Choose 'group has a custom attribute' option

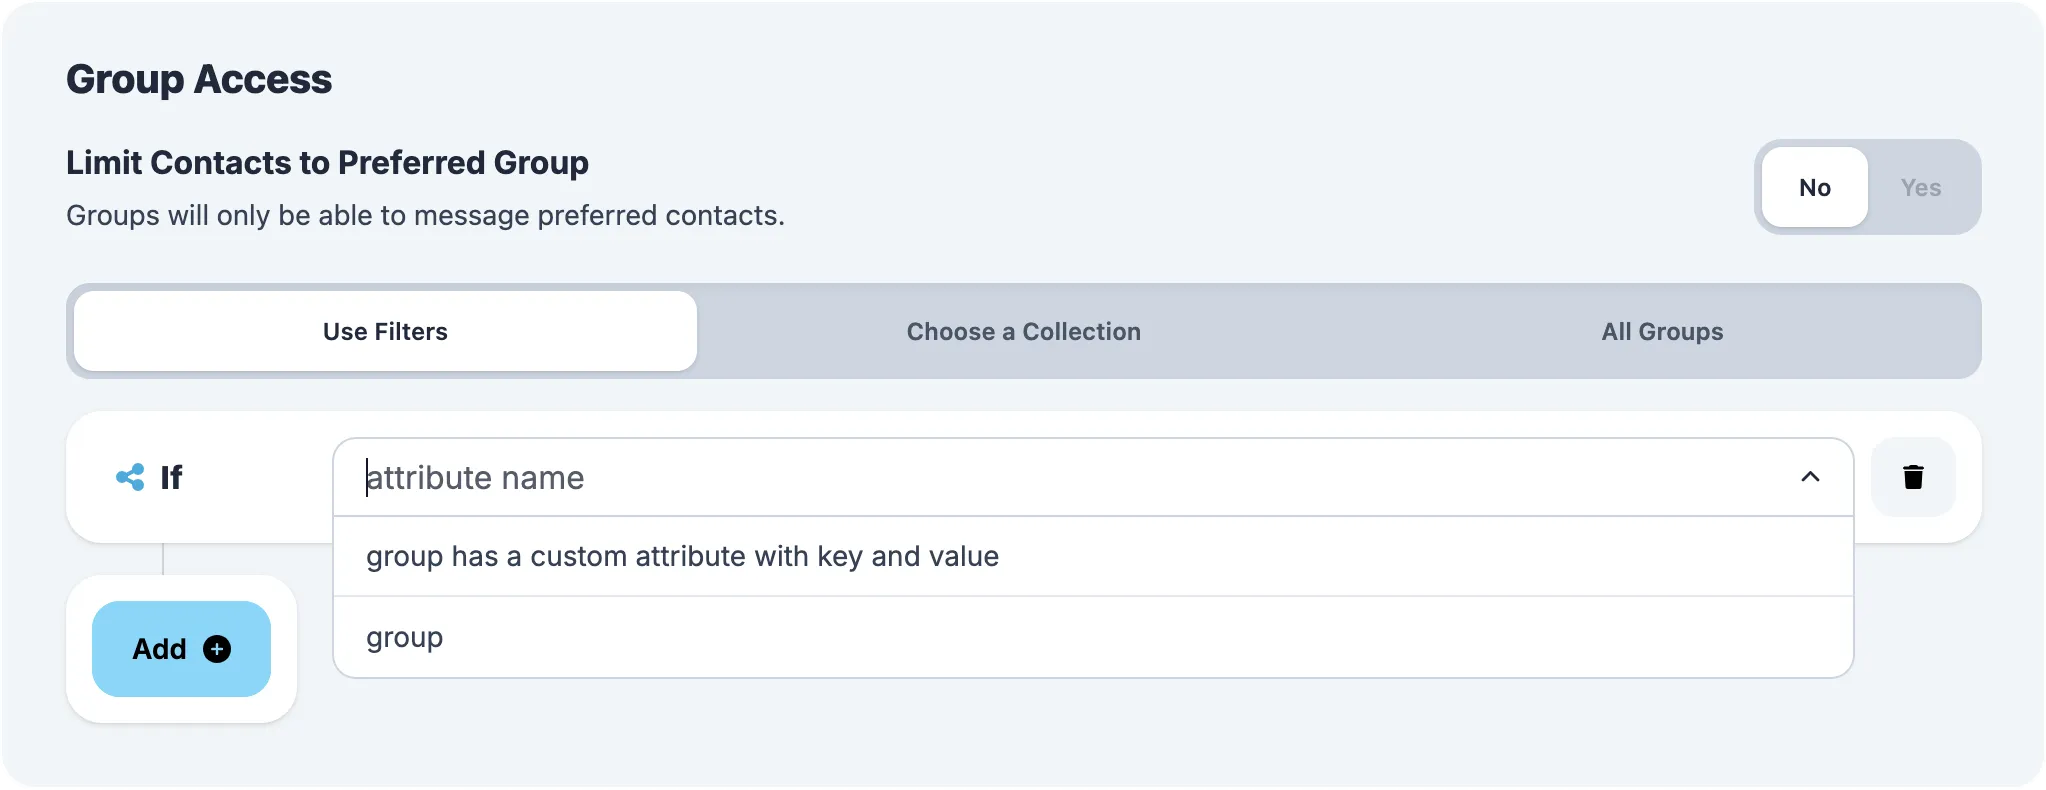tap(682, 556)
